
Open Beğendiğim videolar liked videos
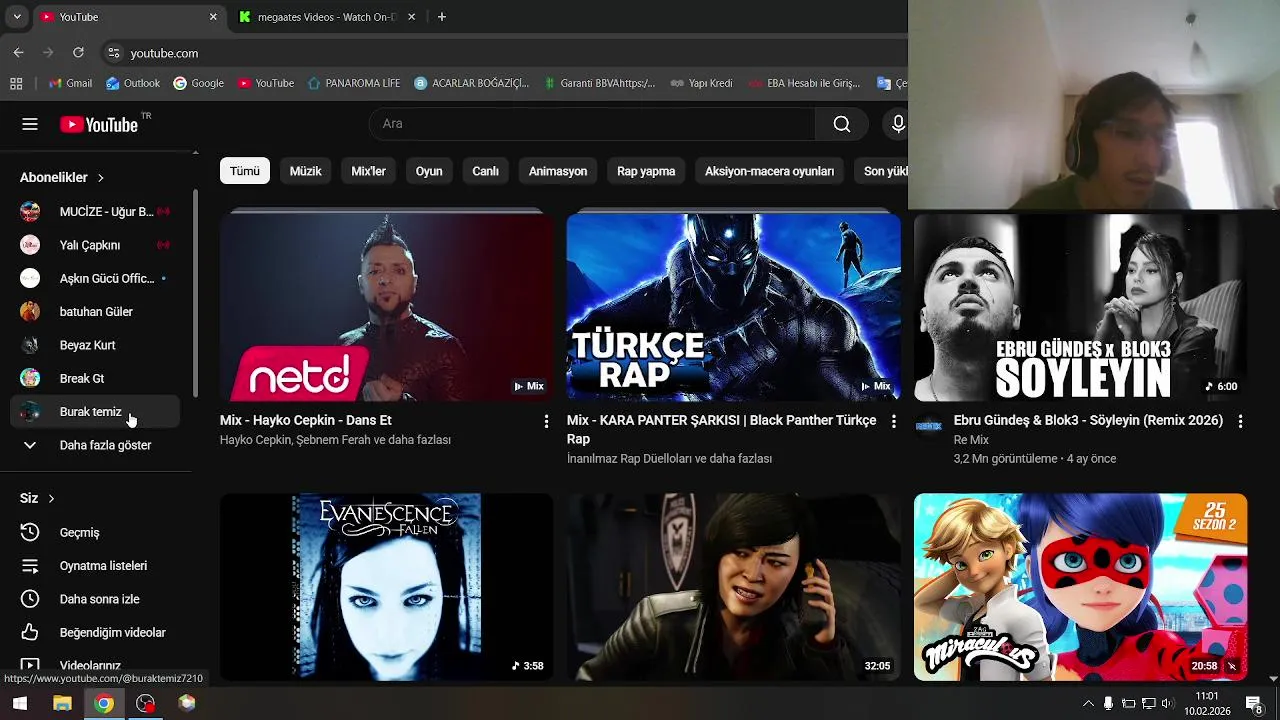coord(95,632)
